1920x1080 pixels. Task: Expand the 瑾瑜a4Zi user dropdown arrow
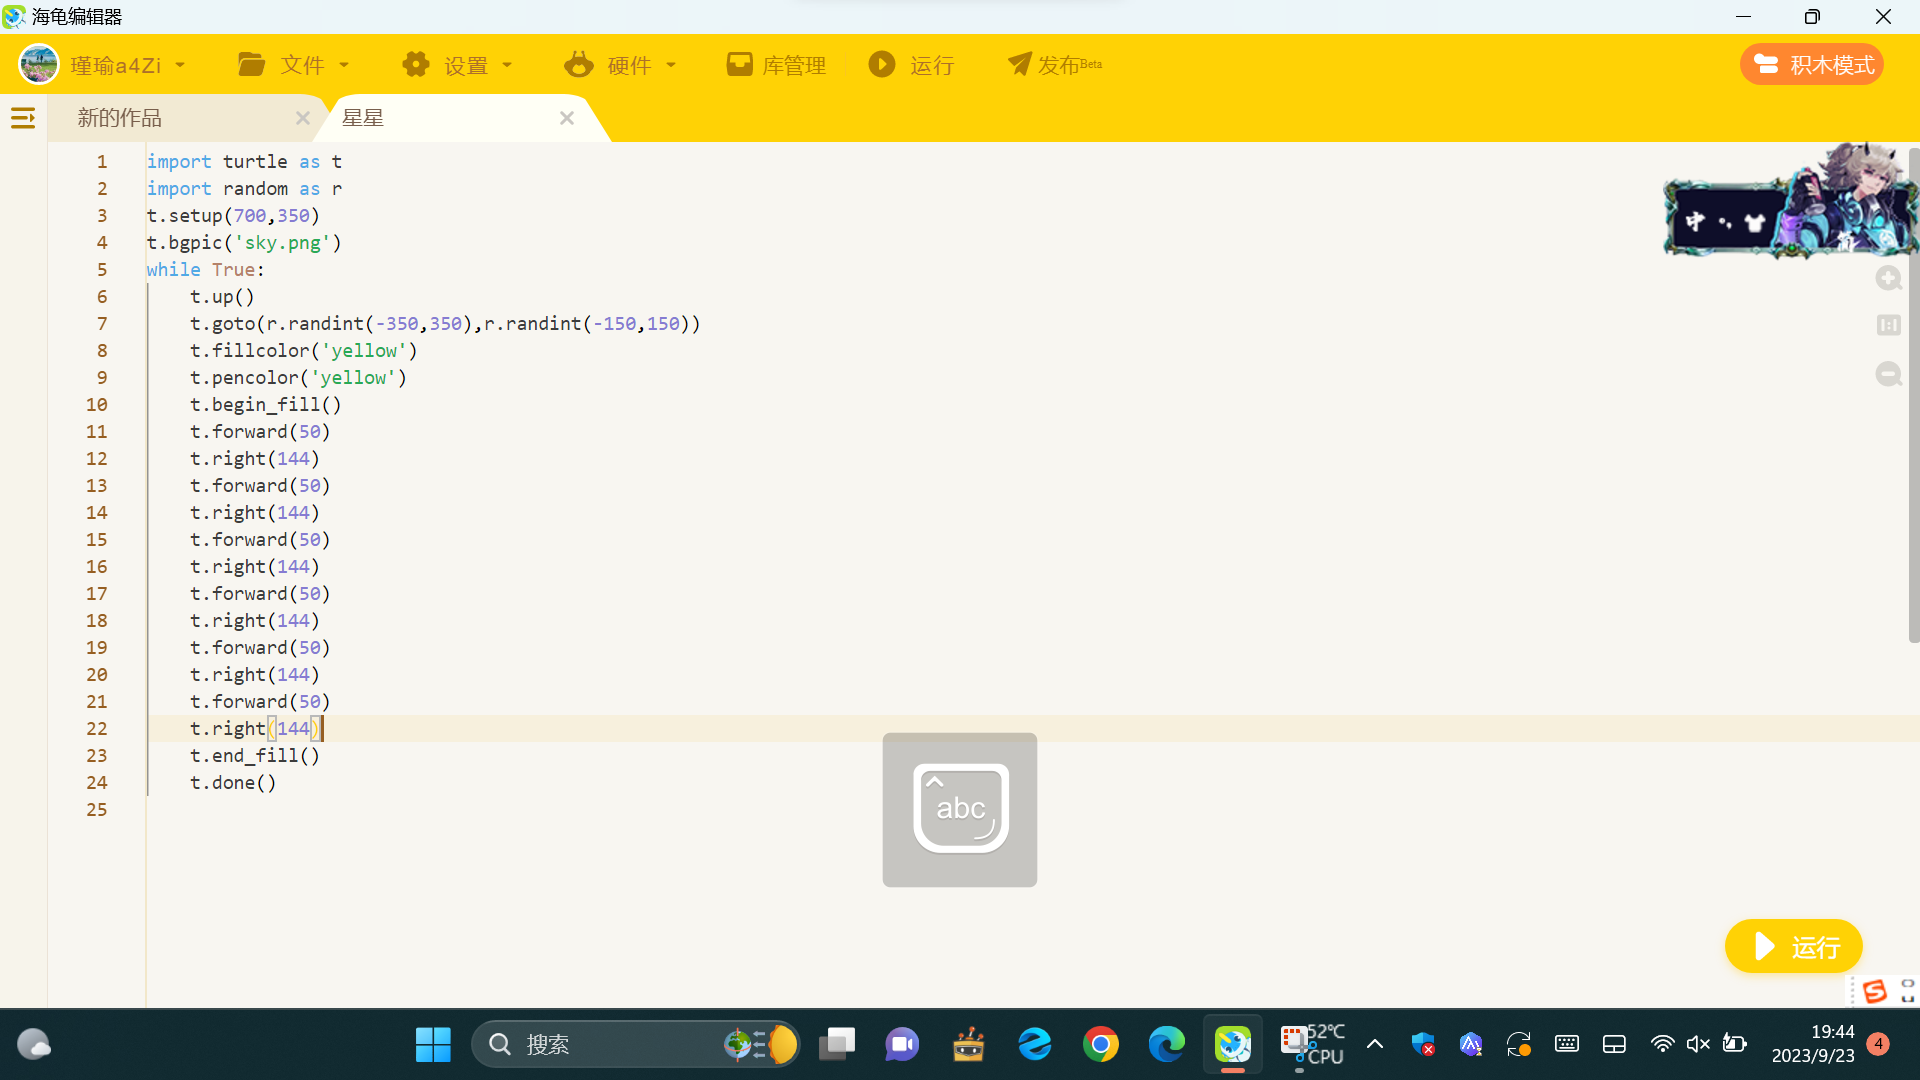coord(180,65)
